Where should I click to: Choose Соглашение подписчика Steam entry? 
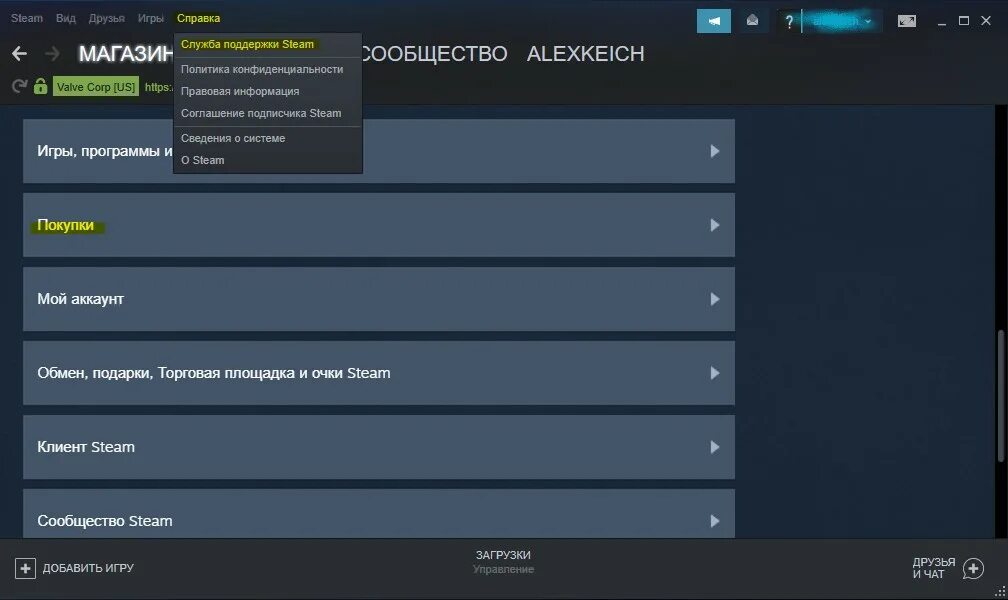tap(267, 113)
